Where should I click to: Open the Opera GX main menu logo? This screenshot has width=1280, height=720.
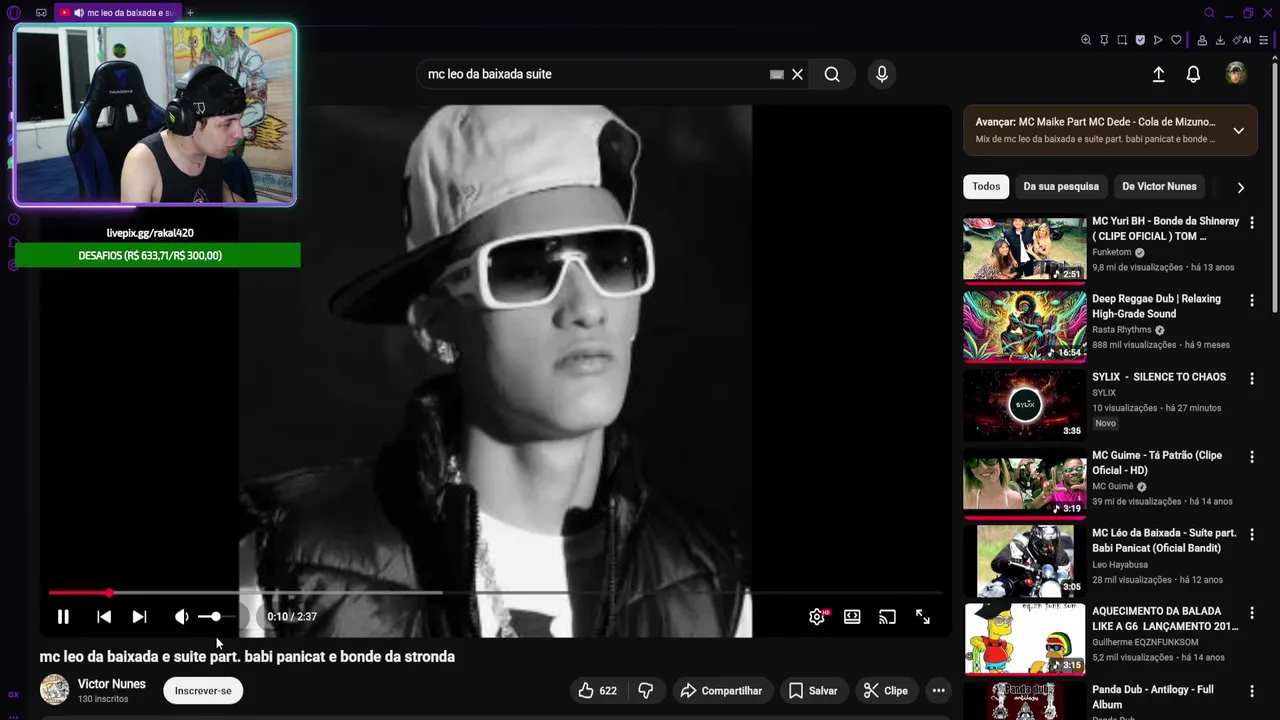click(x=13, y=13)
